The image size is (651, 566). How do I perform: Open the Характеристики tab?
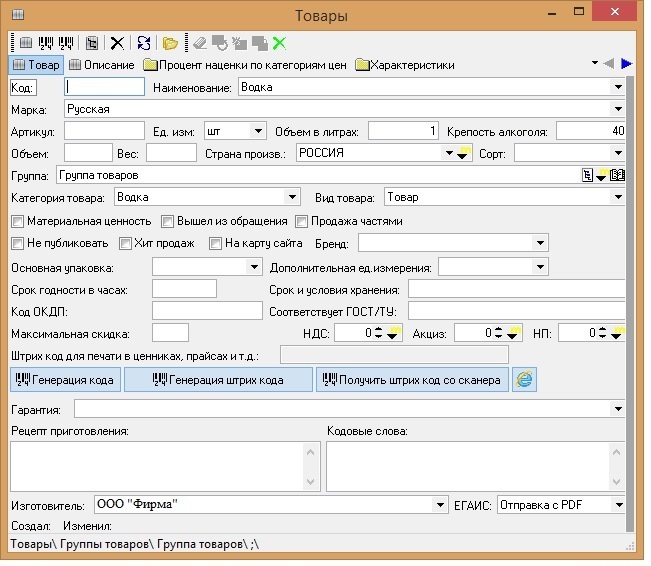click(405, 65)
